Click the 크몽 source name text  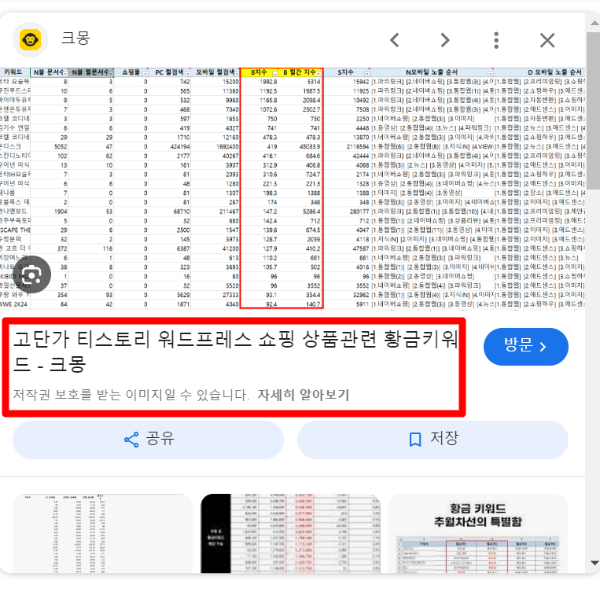tap(76, 38)
